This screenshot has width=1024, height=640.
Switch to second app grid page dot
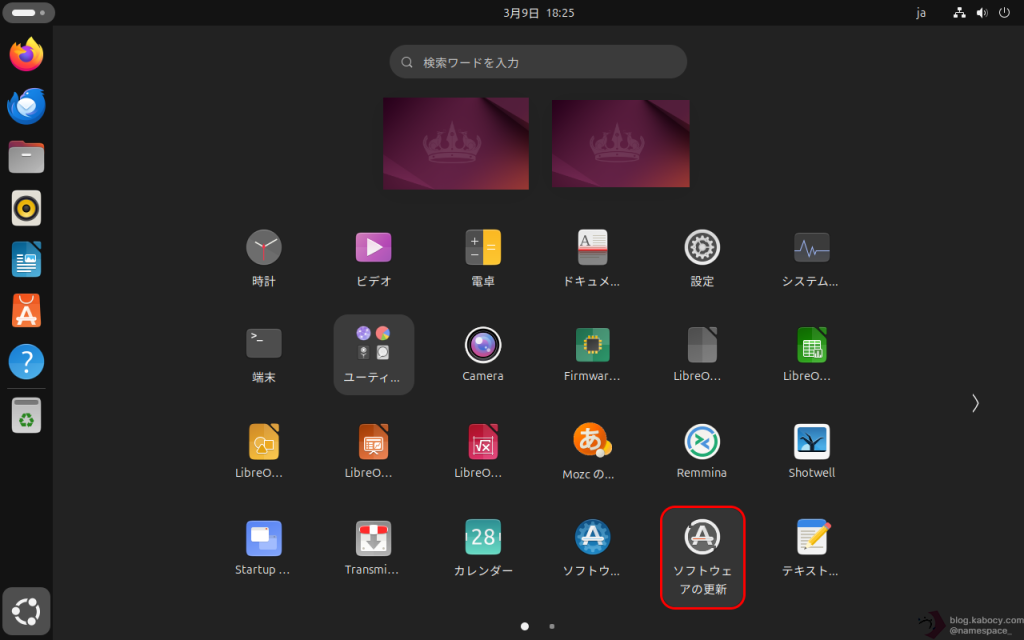point(552,626)
